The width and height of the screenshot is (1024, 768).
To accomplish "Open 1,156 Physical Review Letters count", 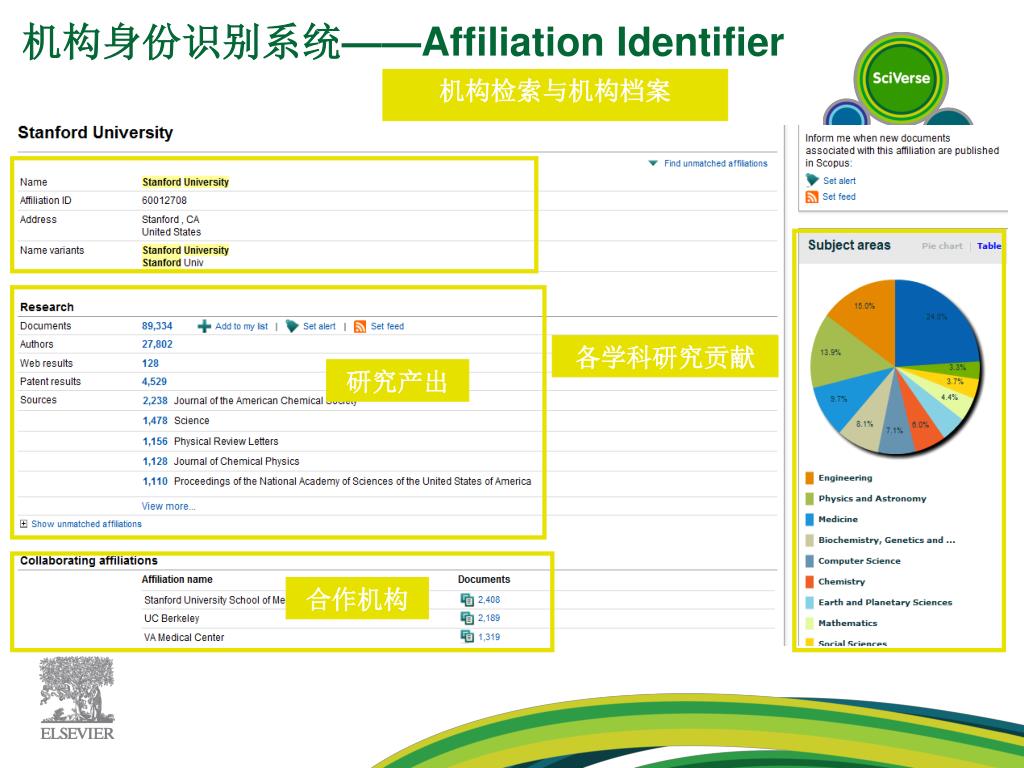I will point(155,441).
